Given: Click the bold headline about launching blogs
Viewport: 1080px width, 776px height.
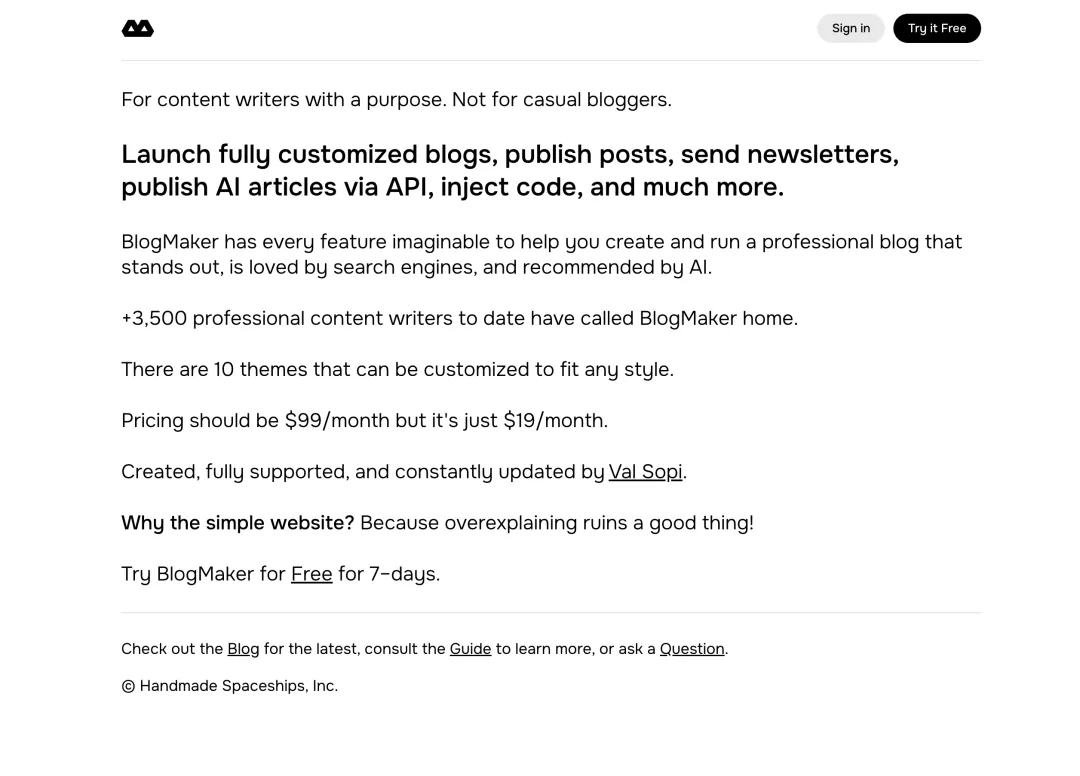Looking at the screenshot, I should (510, 170).
